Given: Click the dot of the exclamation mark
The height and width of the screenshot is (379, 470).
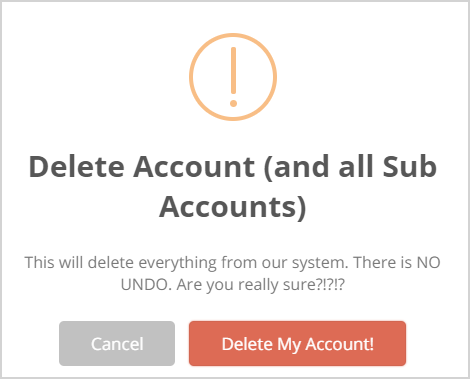Looking at the screenshot, I should (233, 103).
